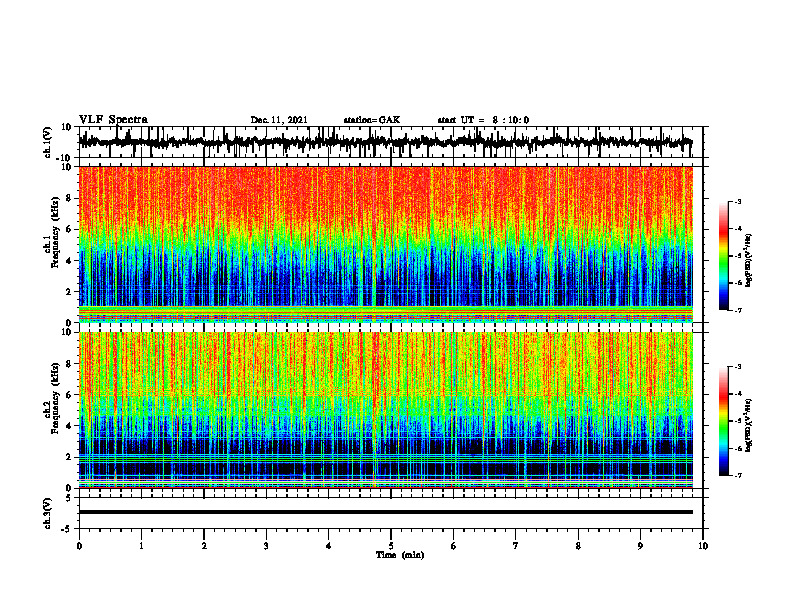Click the "station=GAK" header label
The height and width of the screenshot is (612, 792).
pos(372,120)
